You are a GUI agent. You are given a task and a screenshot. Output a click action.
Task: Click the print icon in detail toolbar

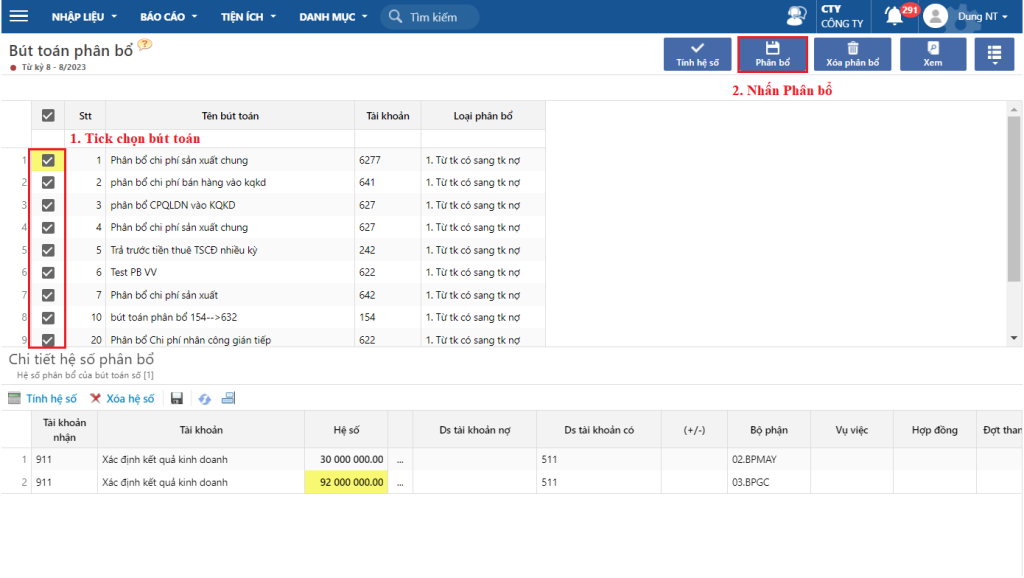coord(228,398)
